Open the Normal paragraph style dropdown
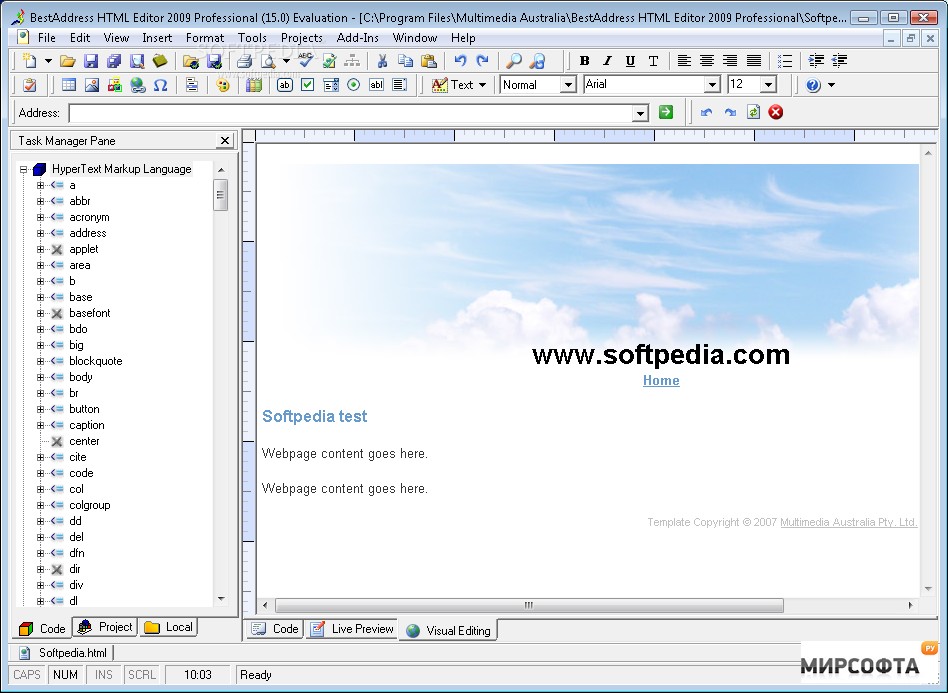 point(568,85)
